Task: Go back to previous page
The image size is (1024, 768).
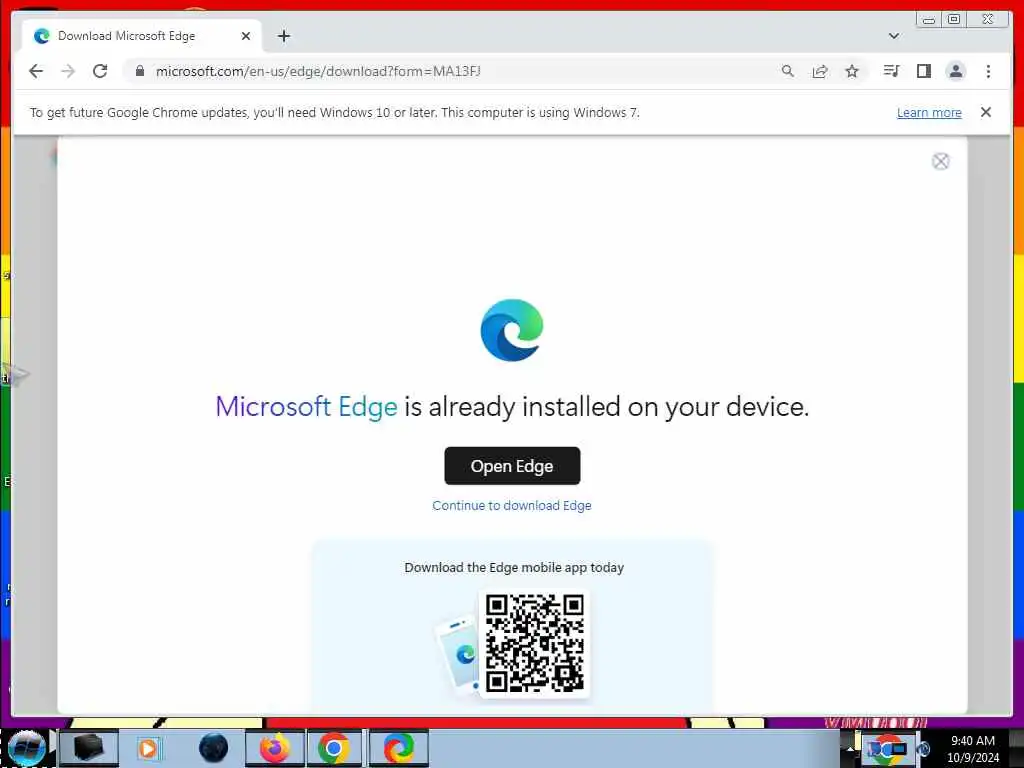Action: [36, 71]
